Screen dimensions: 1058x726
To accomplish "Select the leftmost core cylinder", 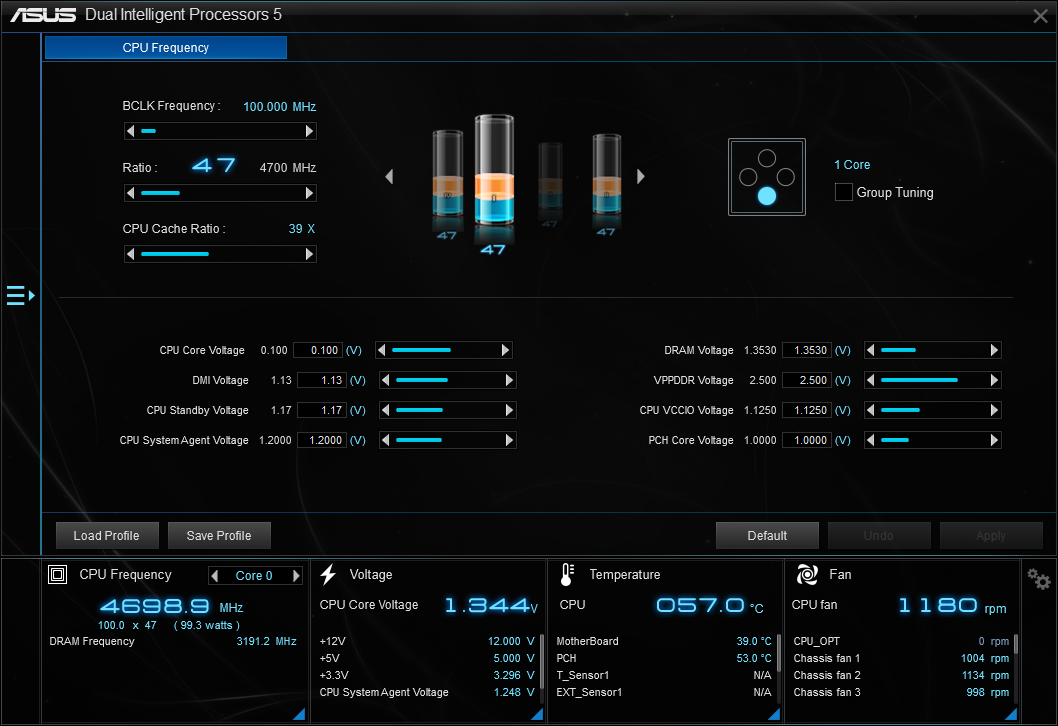I will (447, 173).
